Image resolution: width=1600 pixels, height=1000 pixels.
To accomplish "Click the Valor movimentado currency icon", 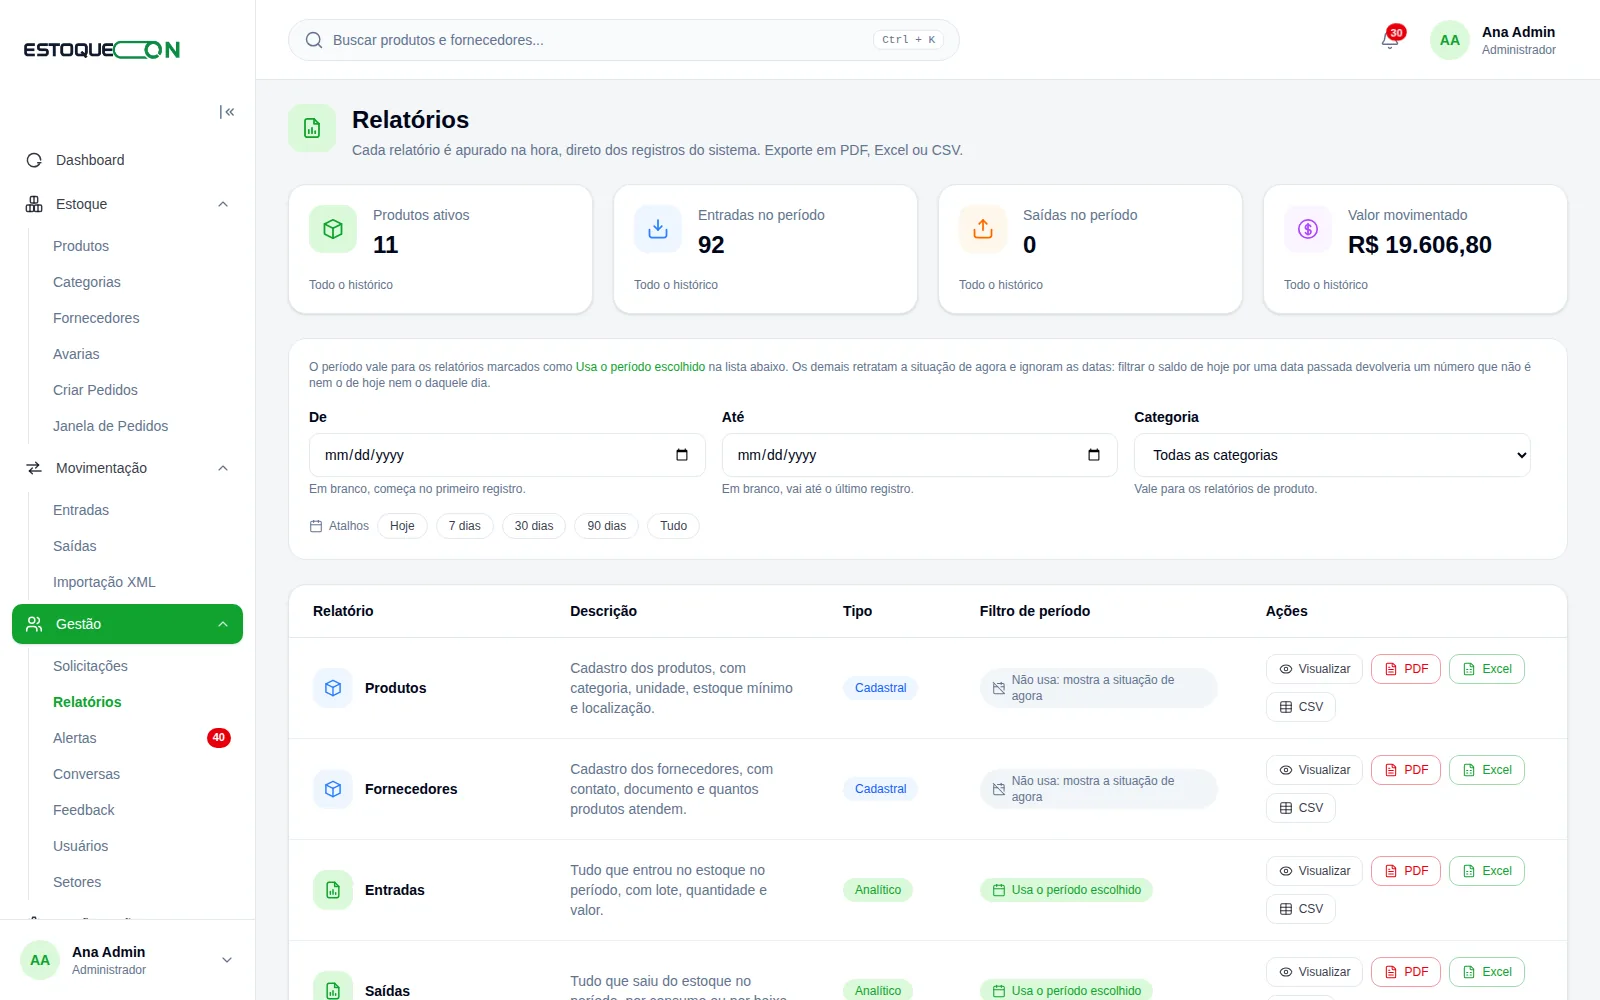I will 1308,229.
